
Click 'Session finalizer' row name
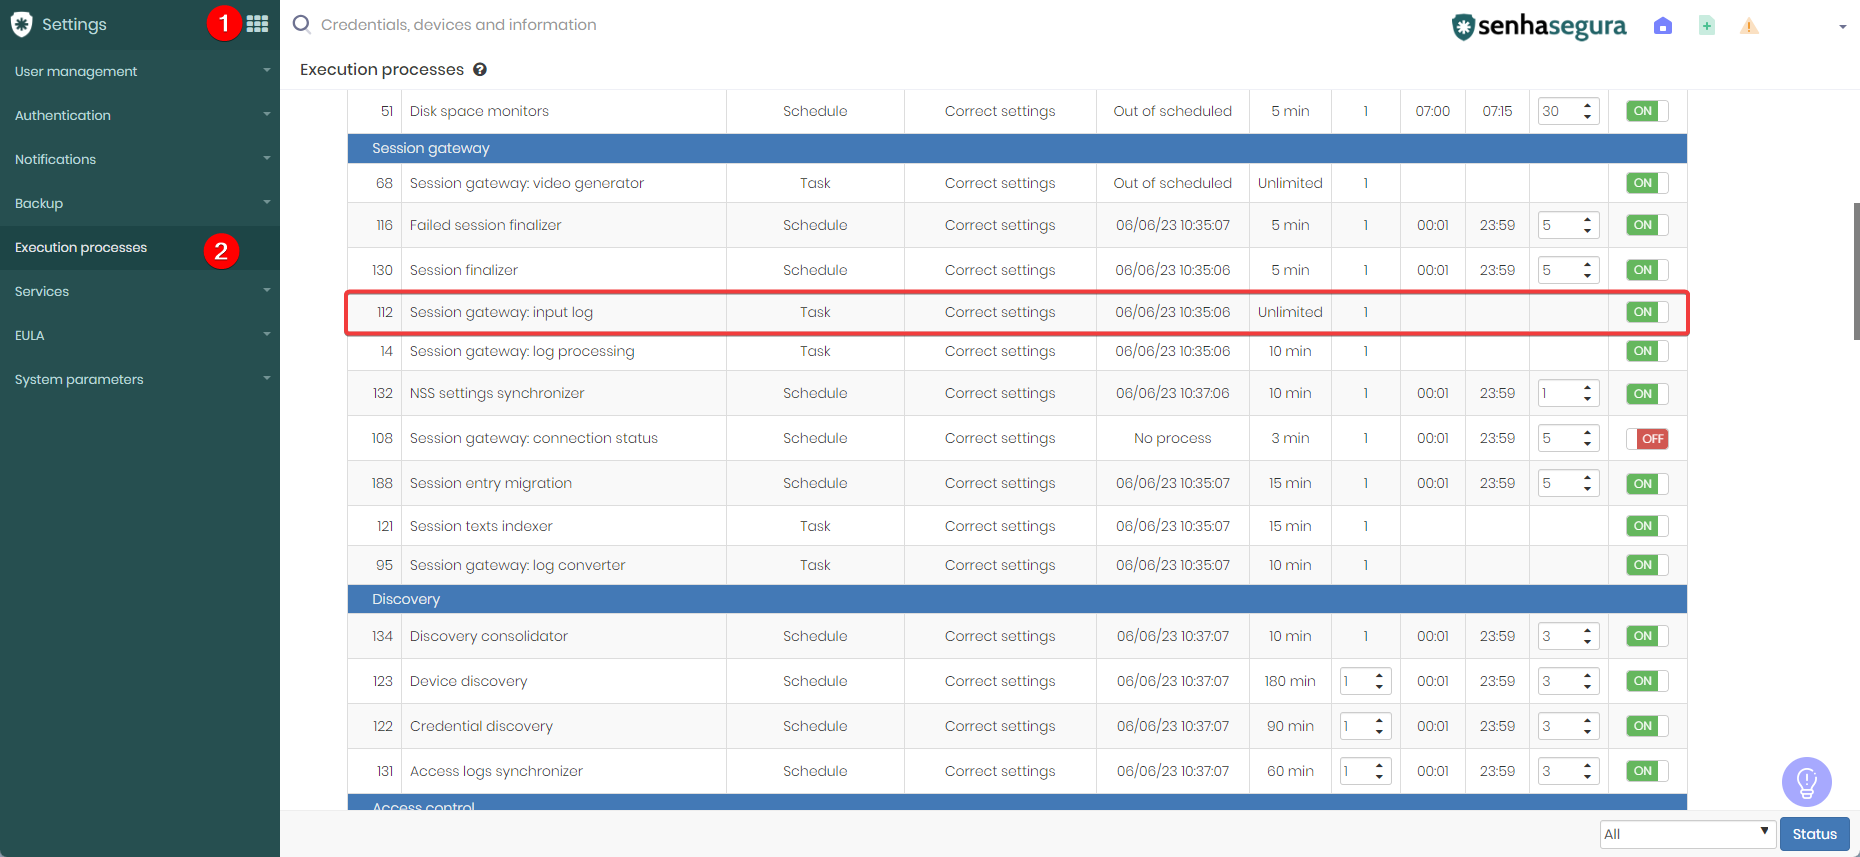click(x=464, y=270)
